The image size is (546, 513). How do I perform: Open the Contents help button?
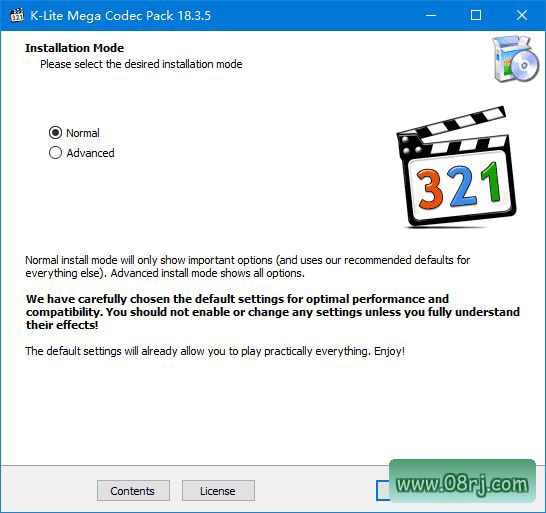pos(133,491)
